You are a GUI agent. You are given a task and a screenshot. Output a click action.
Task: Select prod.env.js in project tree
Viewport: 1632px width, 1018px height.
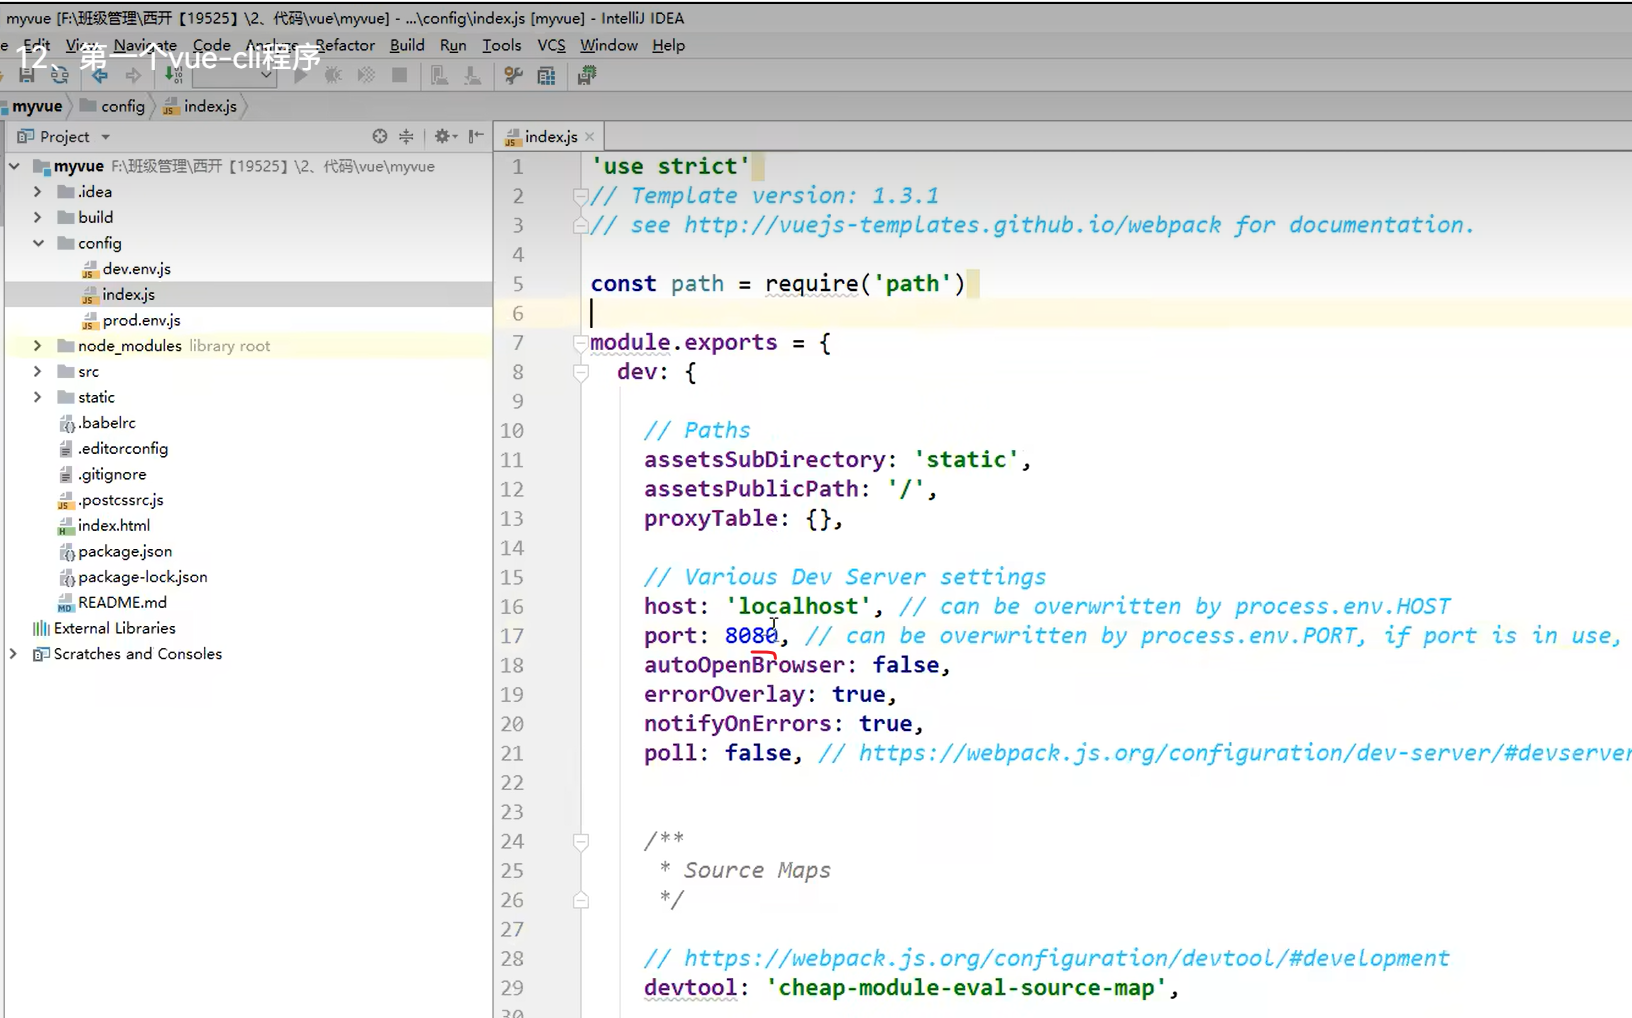[141, 320]
